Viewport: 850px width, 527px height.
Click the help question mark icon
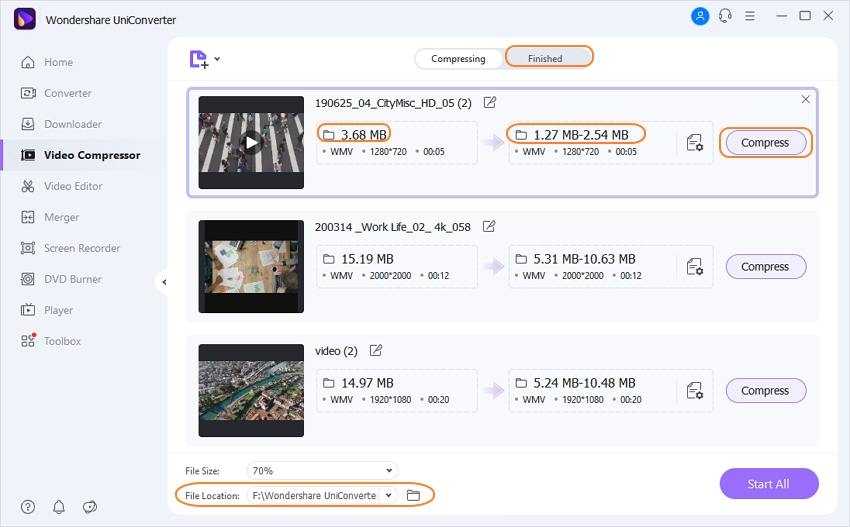click(28, 507)
